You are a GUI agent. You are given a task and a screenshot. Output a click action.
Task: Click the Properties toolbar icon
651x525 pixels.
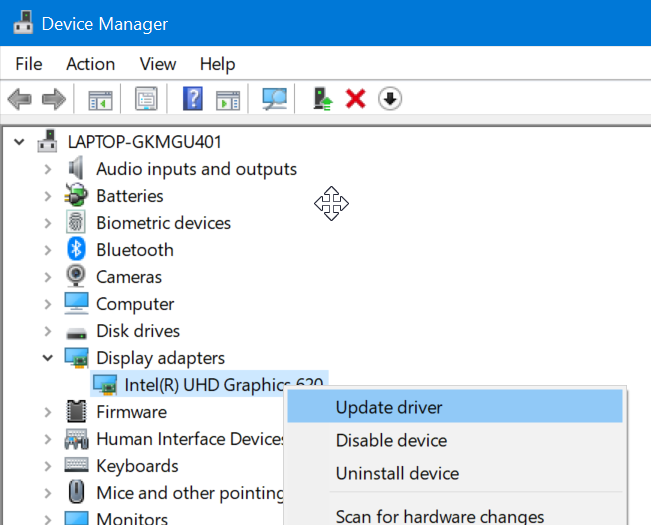click(x=147, y=99)
